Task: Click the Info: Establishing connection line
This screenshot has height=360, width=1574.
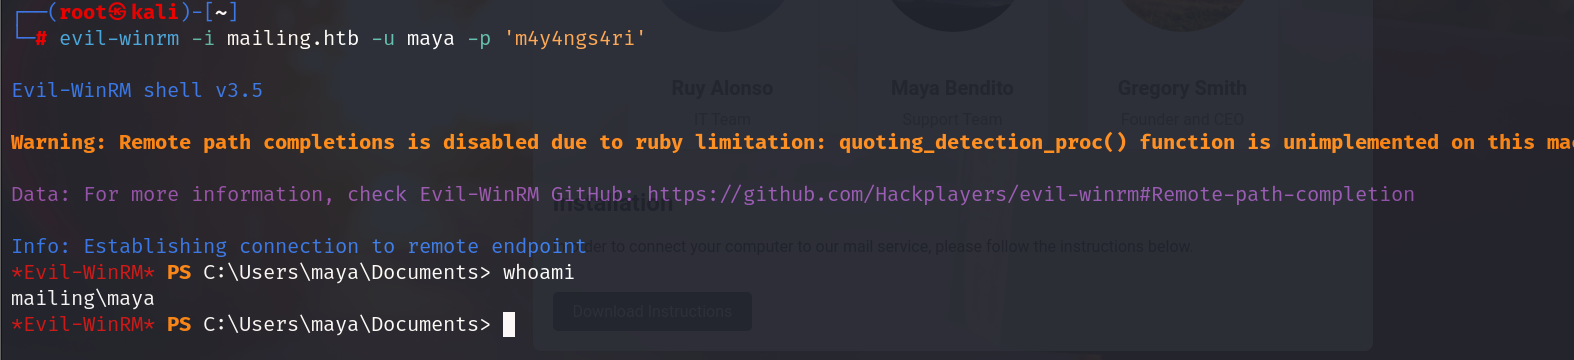Action: point(299,246)
